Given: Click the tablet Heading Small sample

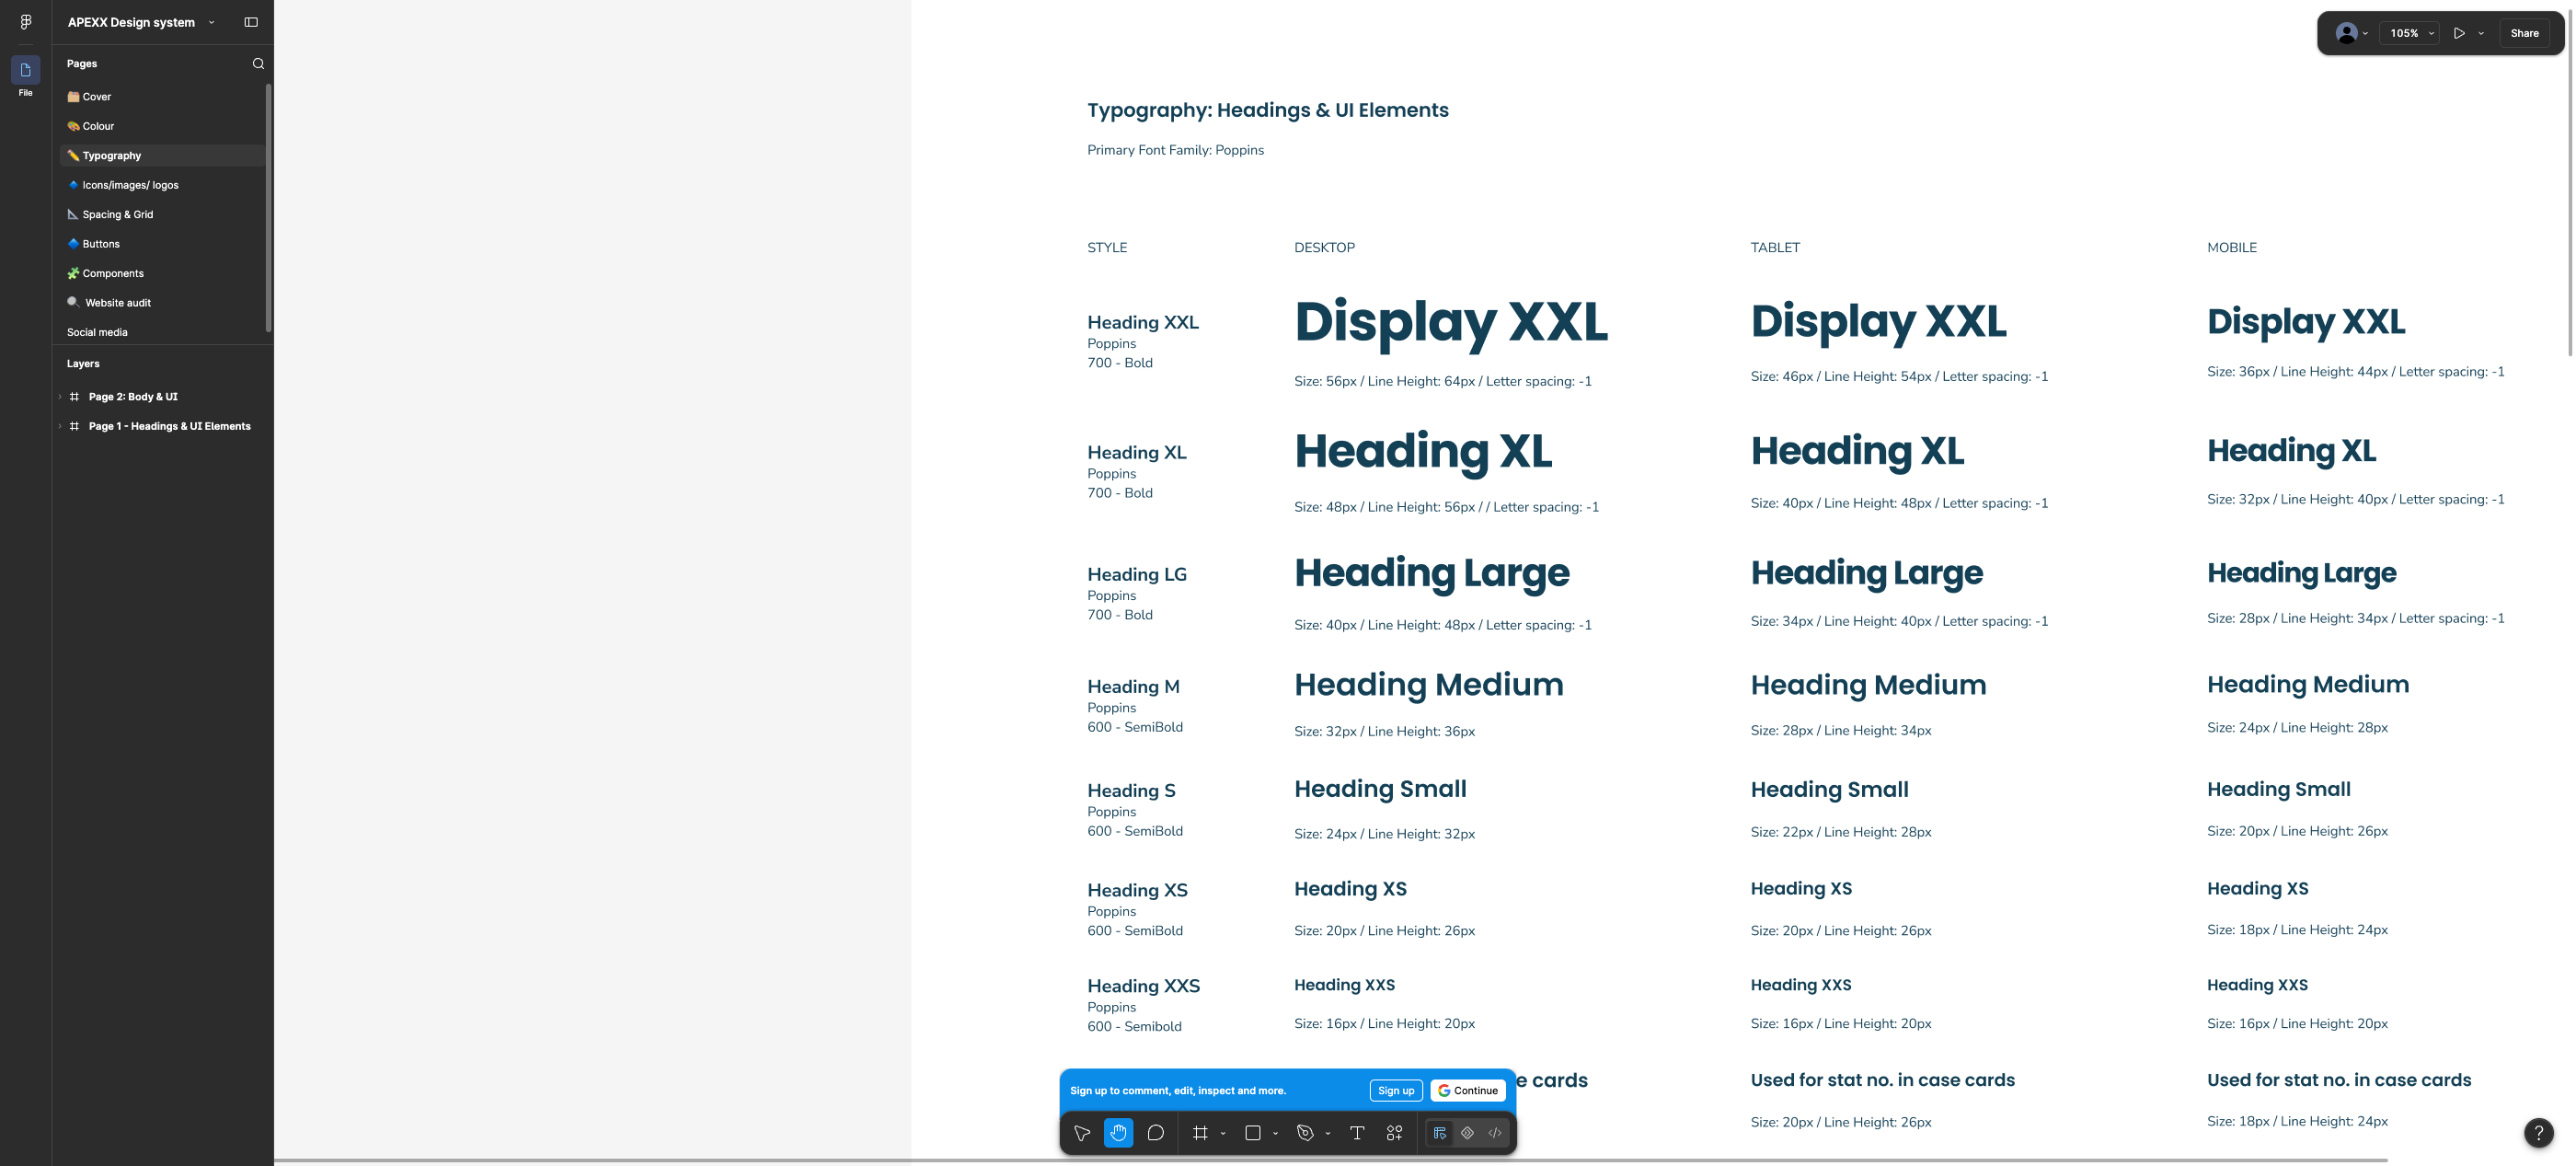Looking at the screenshot, I should point(1829,789).
